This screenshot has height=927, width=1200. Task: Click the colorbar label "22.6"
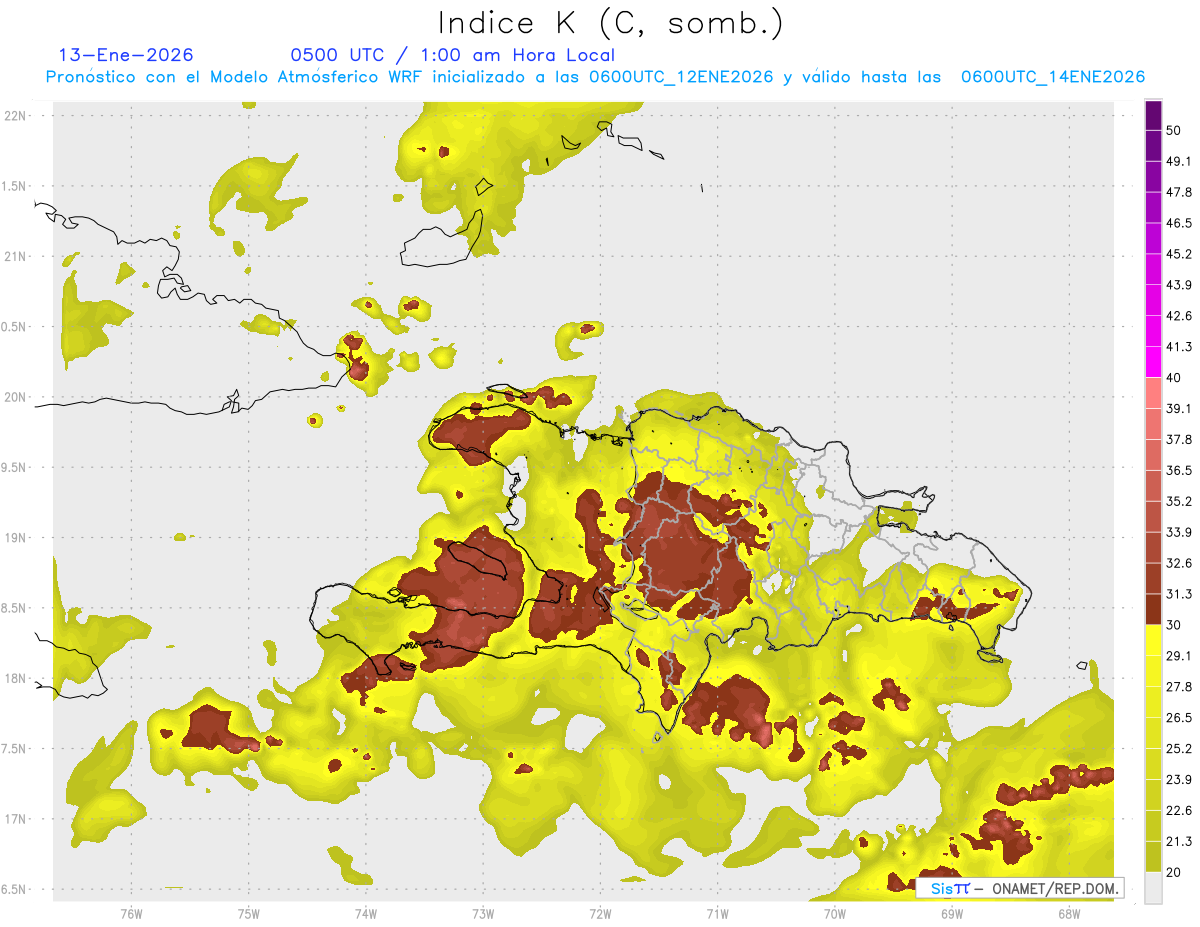[1178, 810]
